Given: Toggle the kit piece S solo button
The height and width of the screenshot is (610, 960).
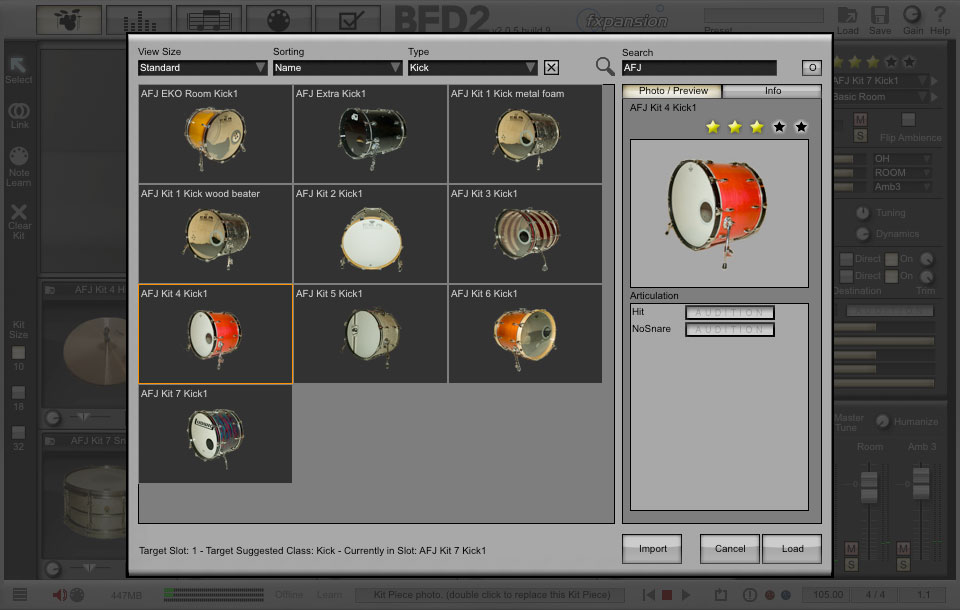Looking at the screenshot, I should point(860,135).
